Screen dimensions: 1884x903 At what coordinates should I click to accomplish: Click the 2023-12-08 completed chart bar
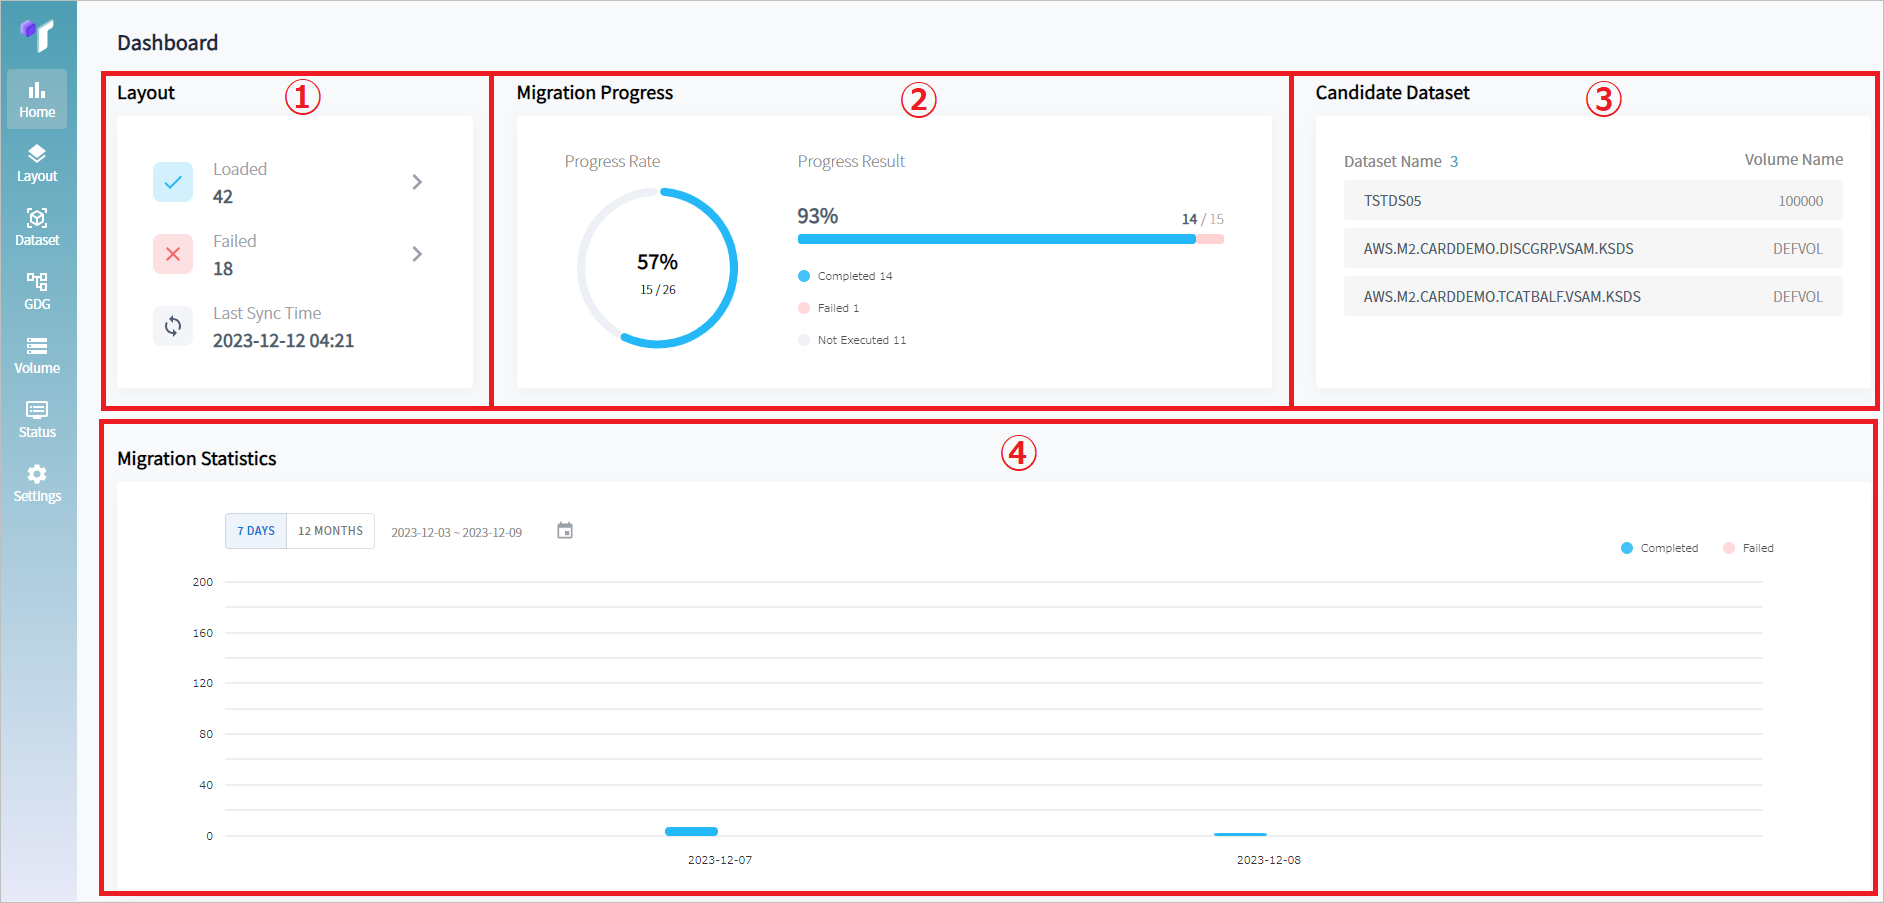pyautogui.click(x=1240, y=834)
